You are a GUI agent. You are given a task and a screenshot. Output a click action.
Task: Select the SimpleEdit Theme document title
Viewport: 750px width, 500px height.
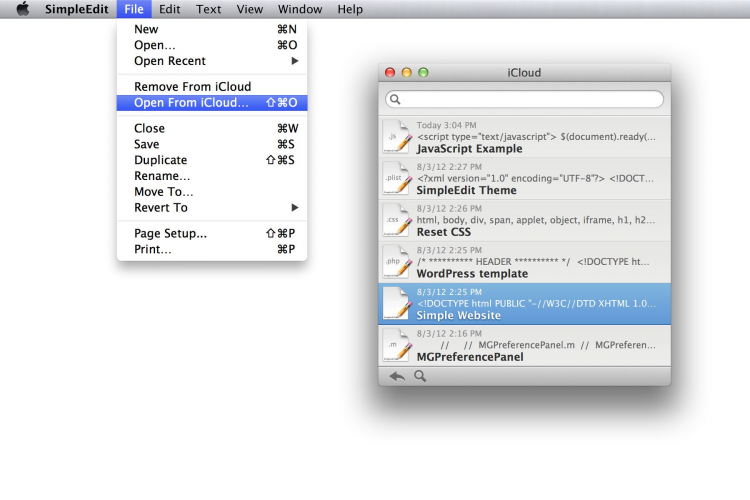coord(466,190)
